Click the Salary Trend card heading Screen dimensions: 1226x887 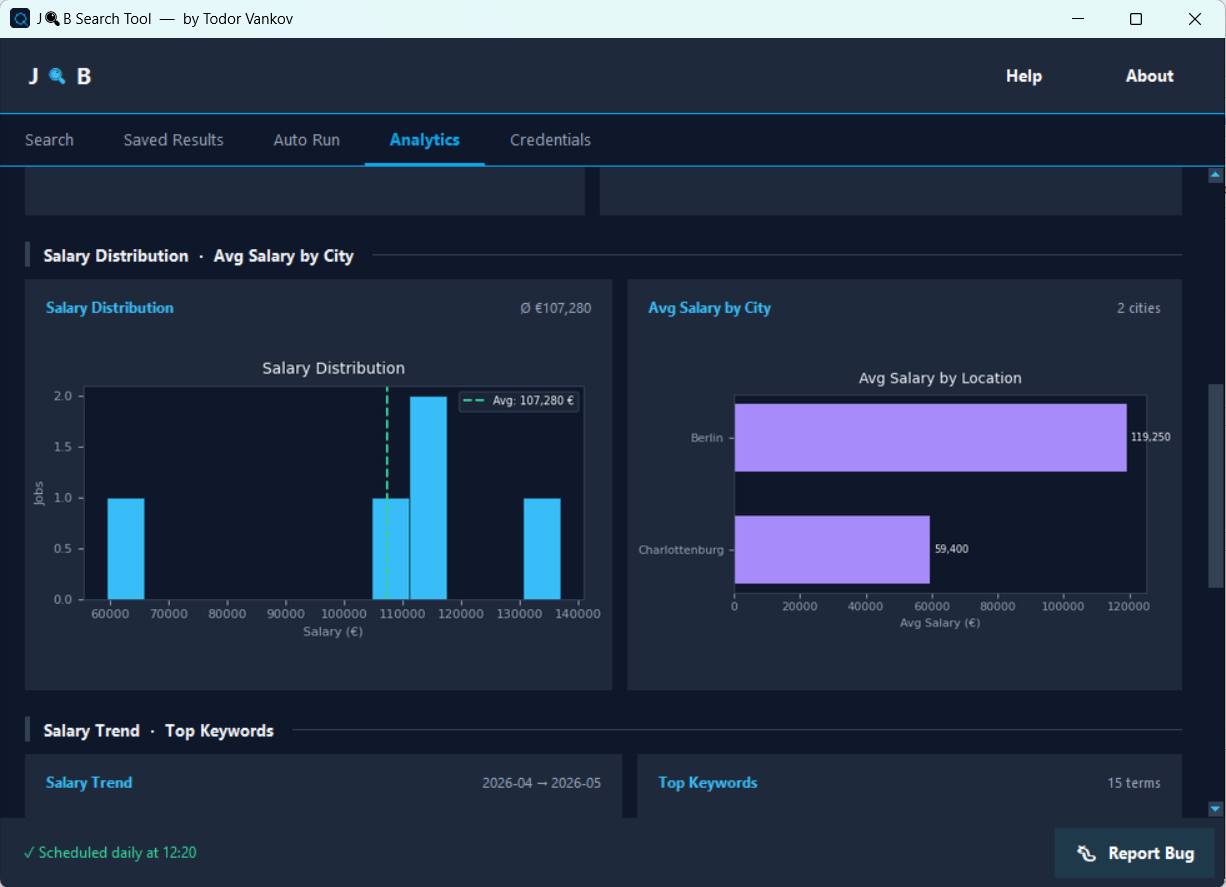tap(89, 783)
